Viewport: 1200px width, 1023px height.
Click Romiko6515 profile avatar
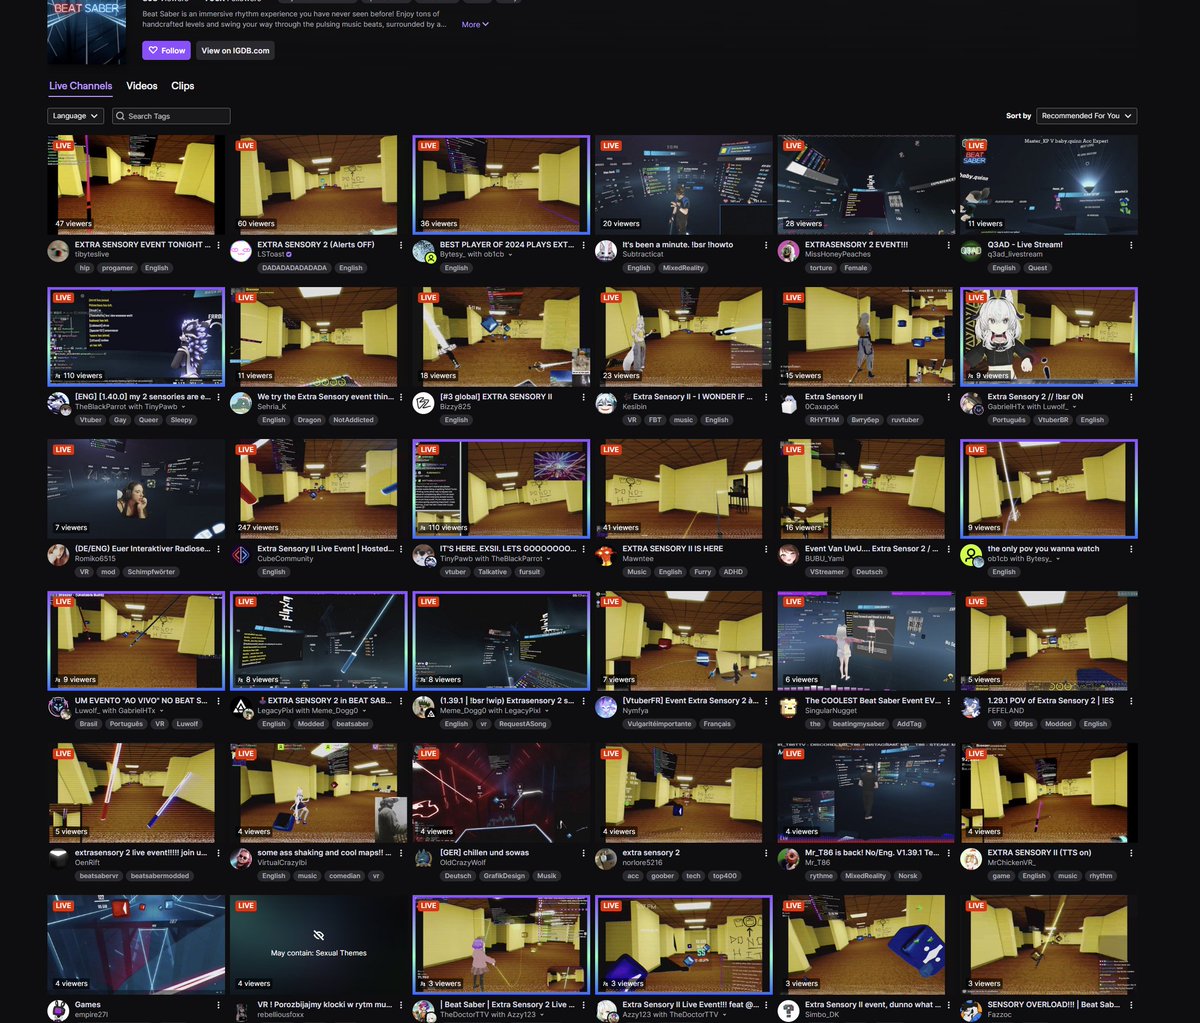click(58, 555)
